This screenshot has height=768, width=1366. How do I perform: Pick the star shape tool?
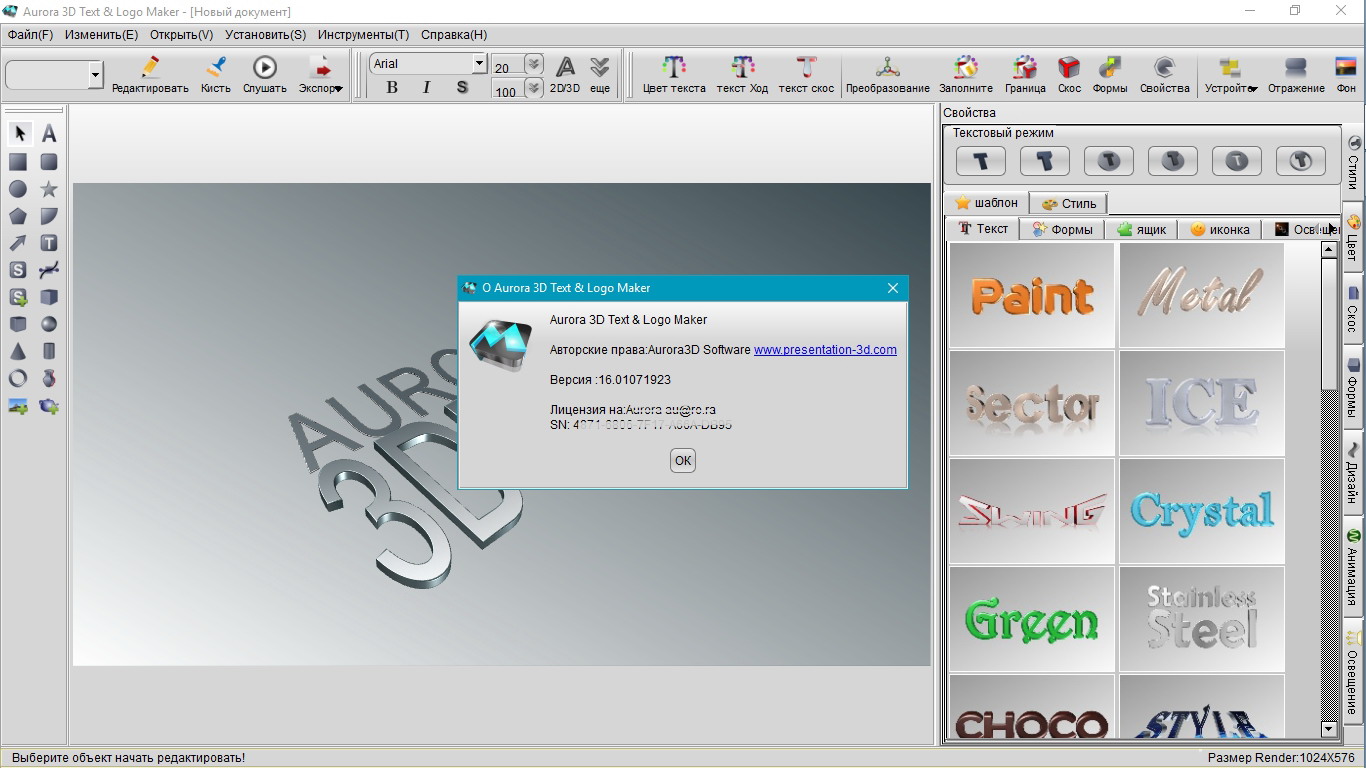(x=48, y=189)
